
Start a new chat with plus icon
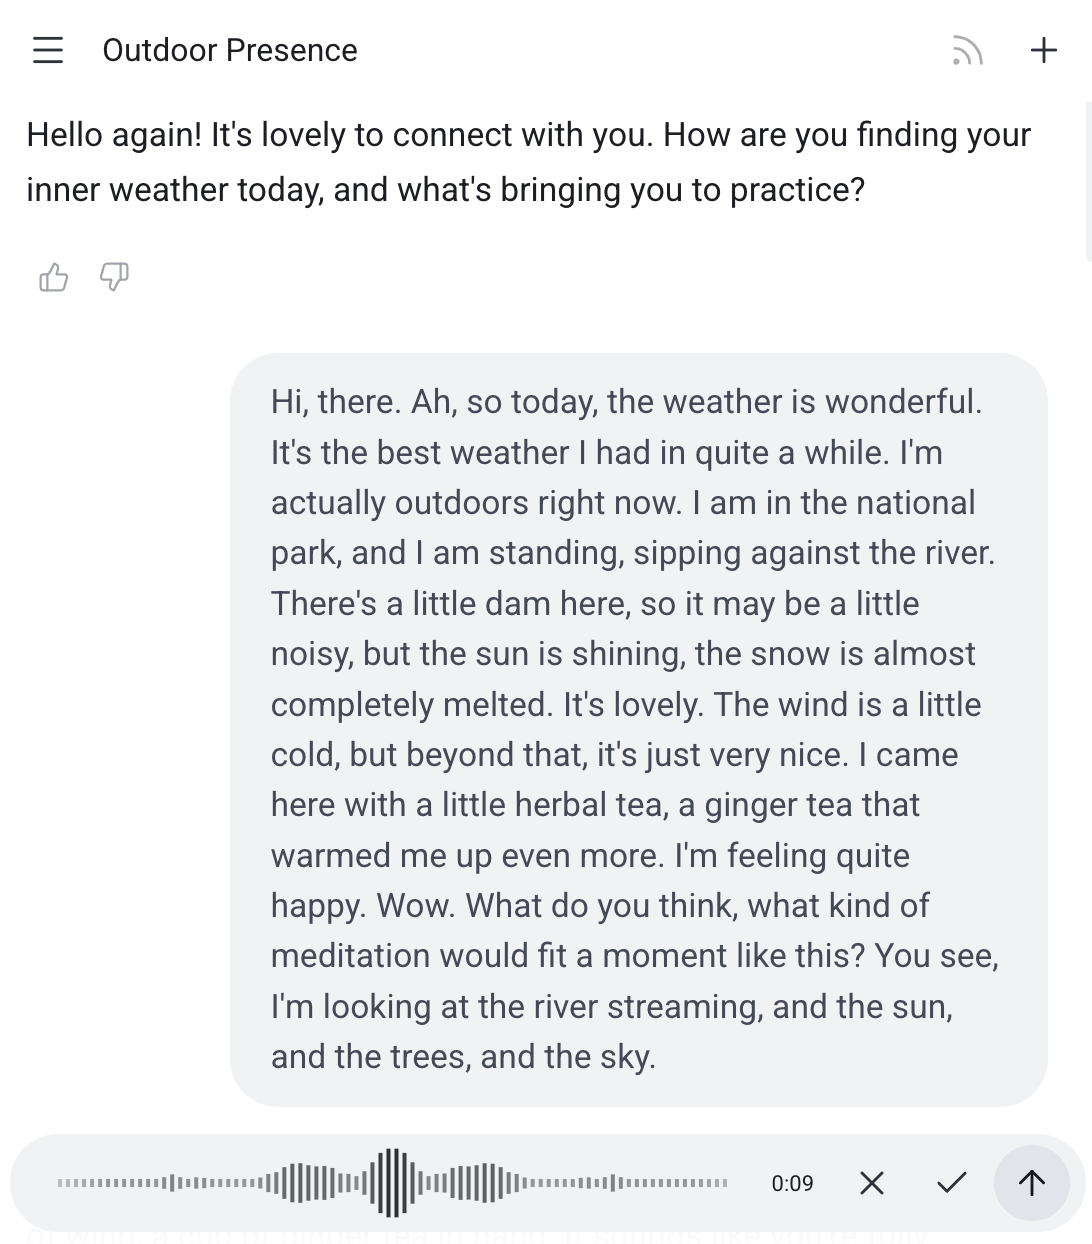click(x=1043, y=50)
